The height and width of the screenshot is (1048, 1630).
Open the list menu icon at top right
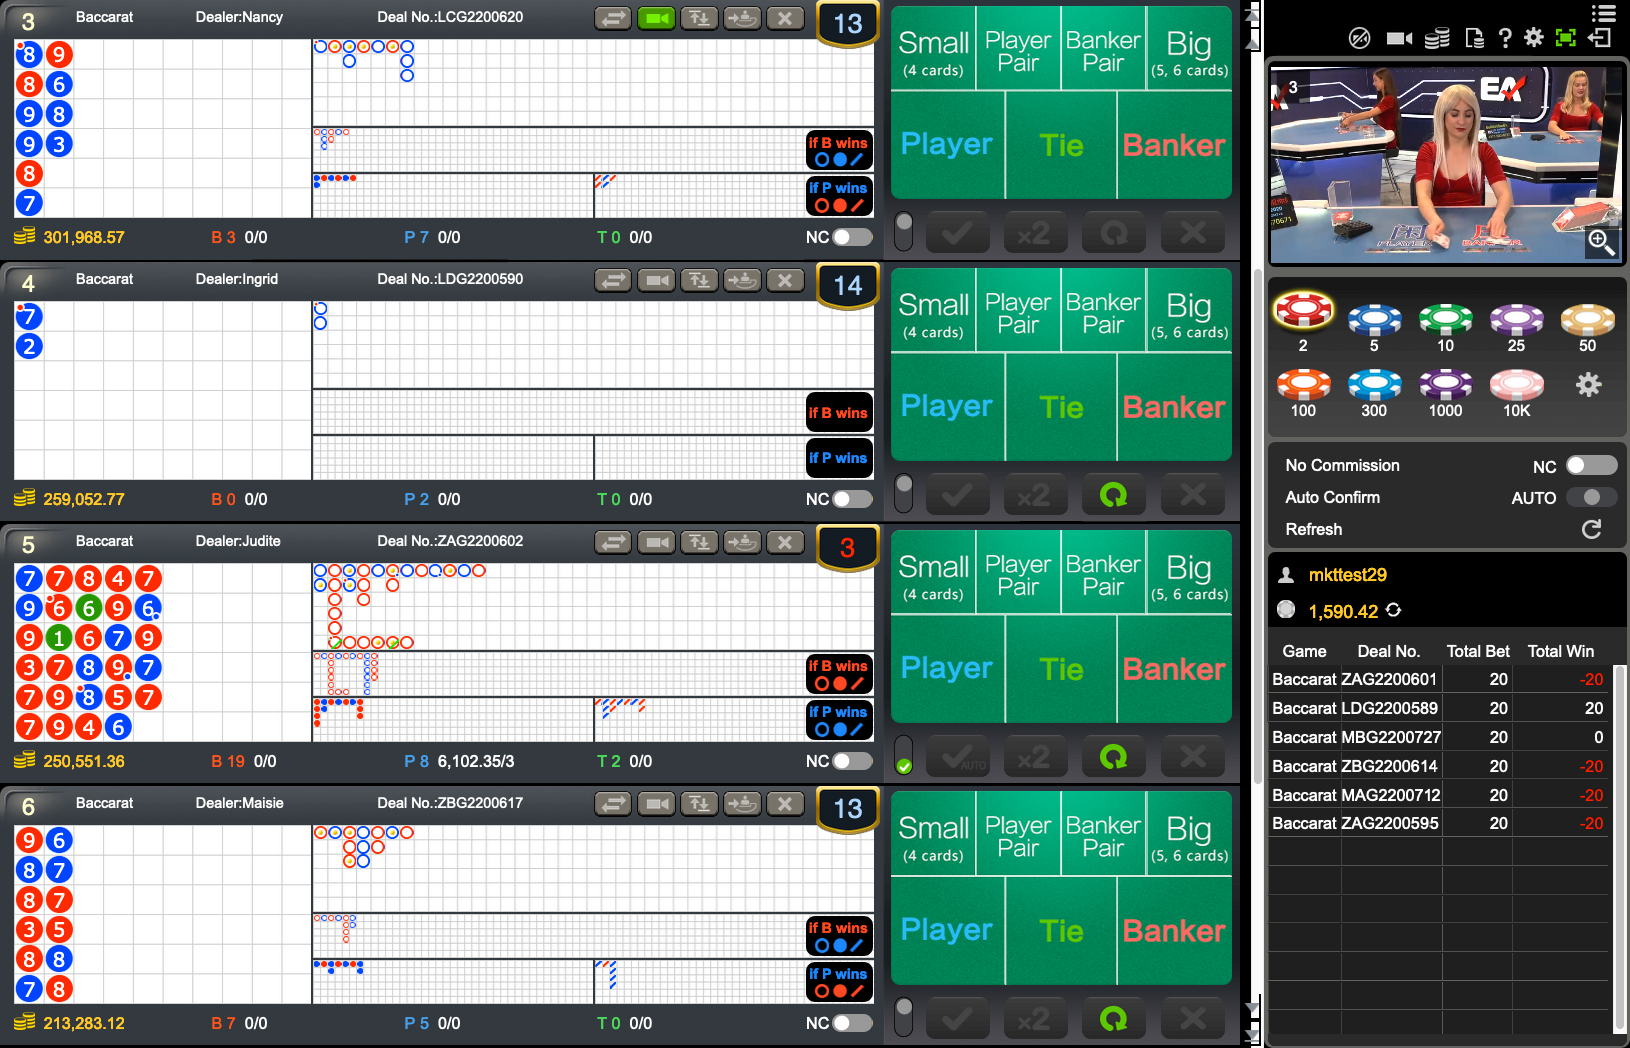(1604, 13)
